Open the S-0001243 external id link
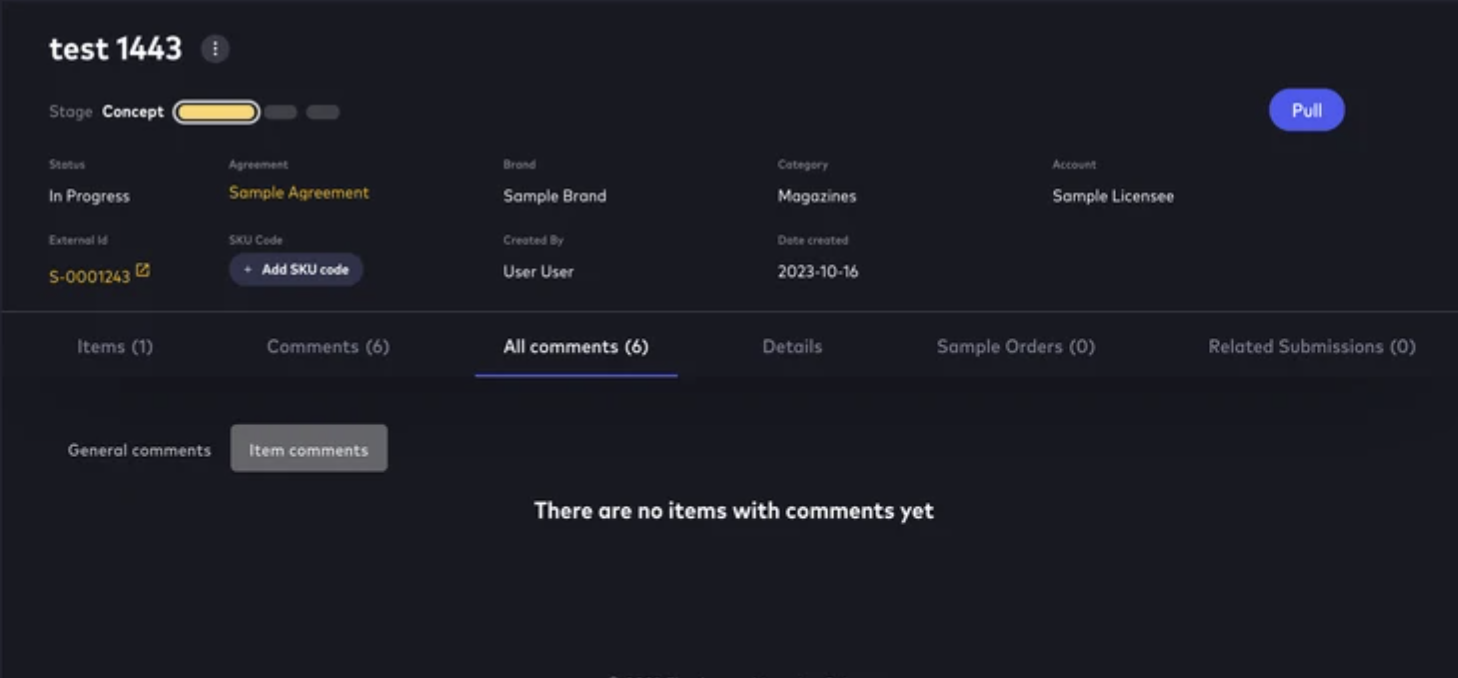The image size is (1458, 678). (89, 276)
